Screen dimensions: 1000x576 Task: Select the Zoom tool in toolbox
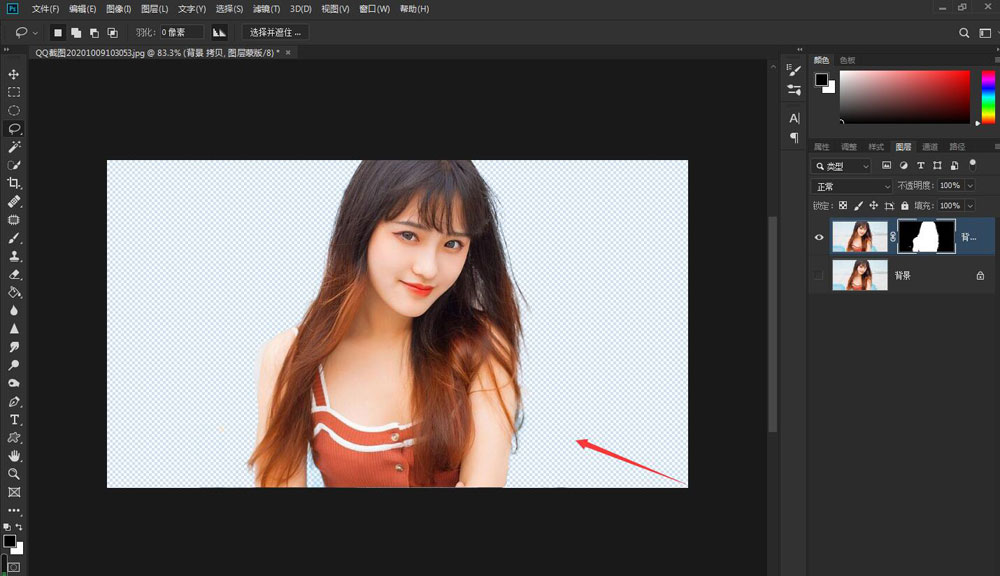click(x=14, y=474)
